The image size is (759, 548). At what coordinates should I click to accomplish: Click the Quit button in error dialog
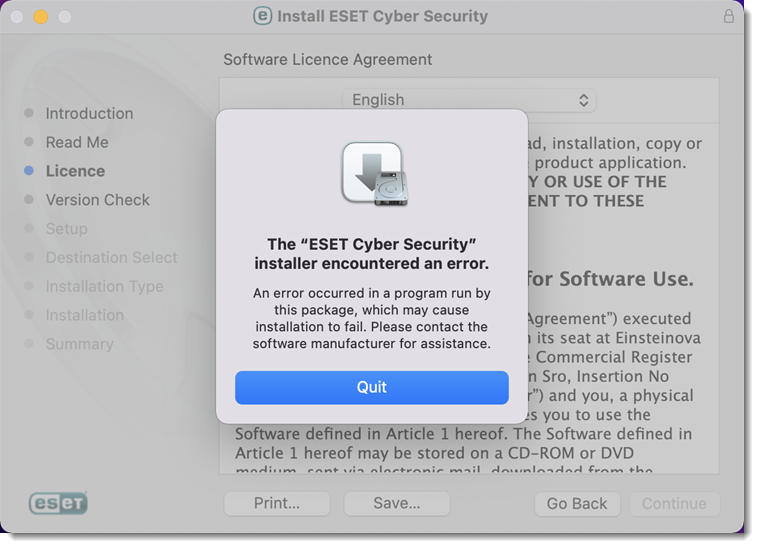click(371, 387)
